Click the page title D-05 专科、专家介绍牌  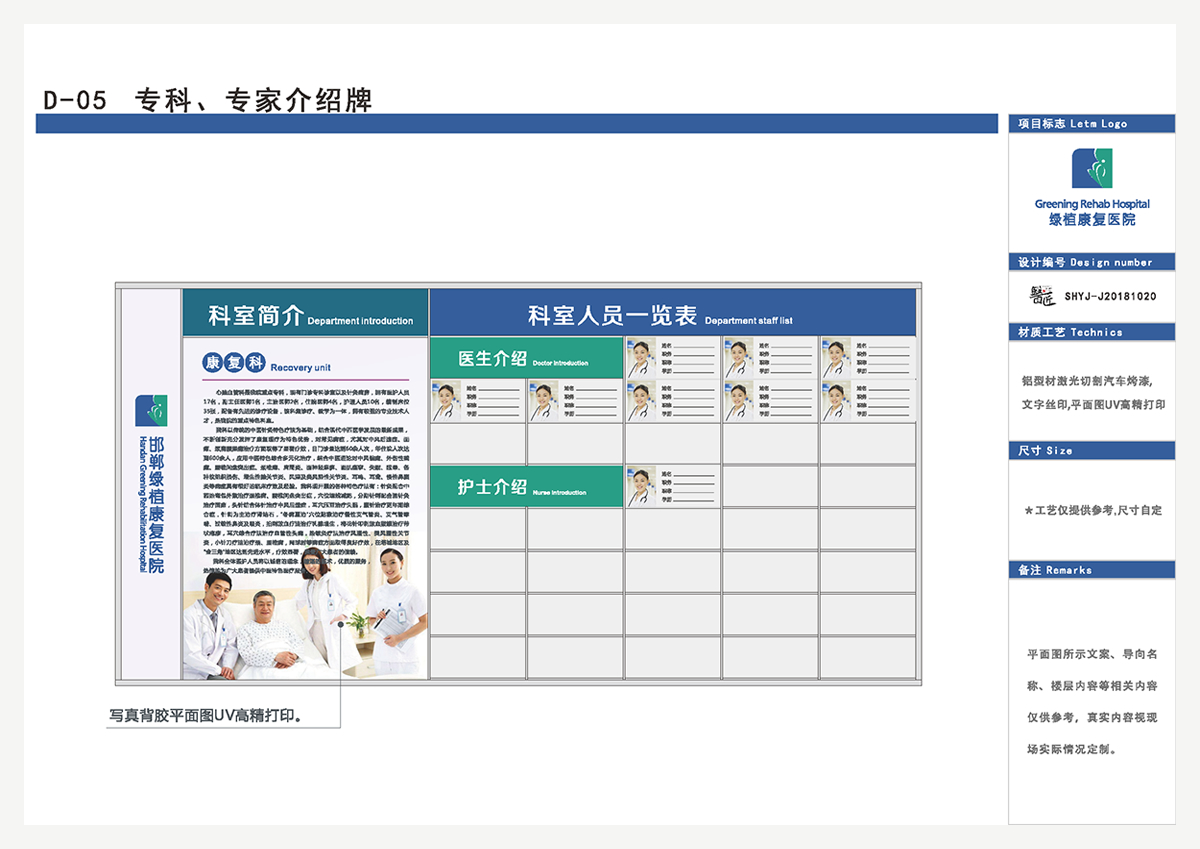[x=208, y=100]
